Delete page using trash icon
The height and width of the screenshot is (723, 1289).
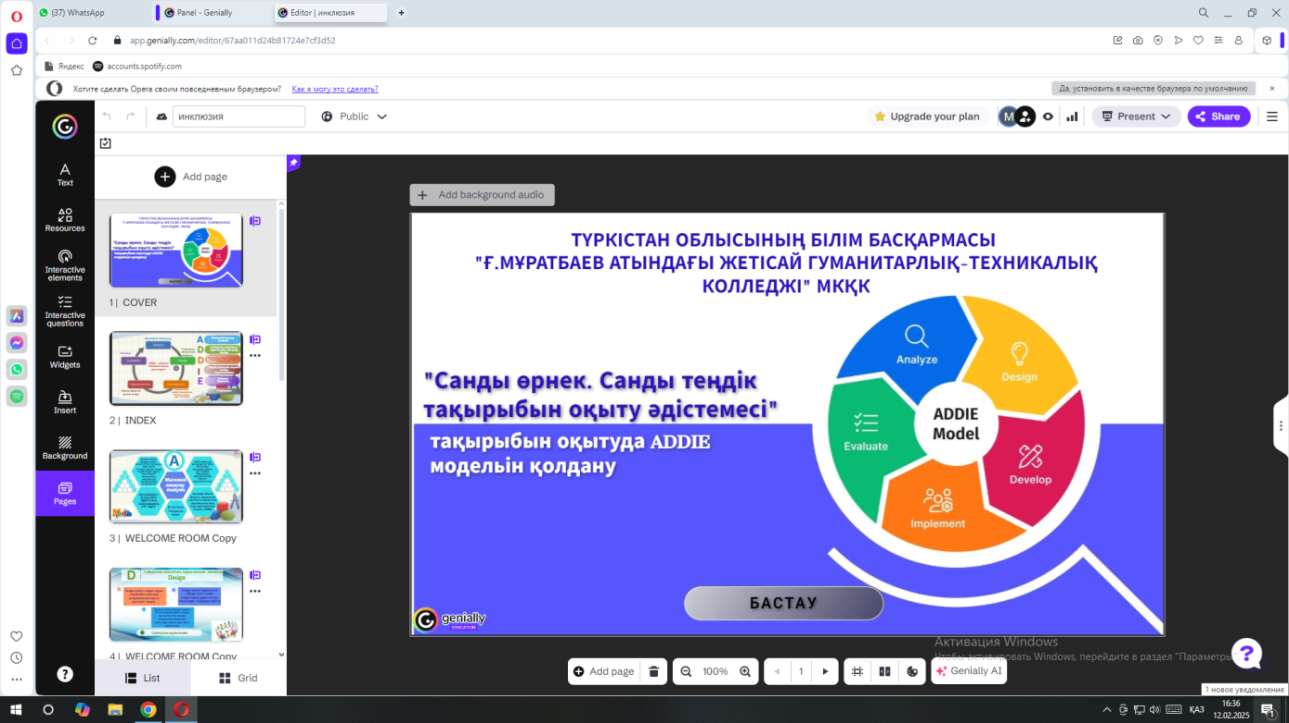tap(653, 671)
